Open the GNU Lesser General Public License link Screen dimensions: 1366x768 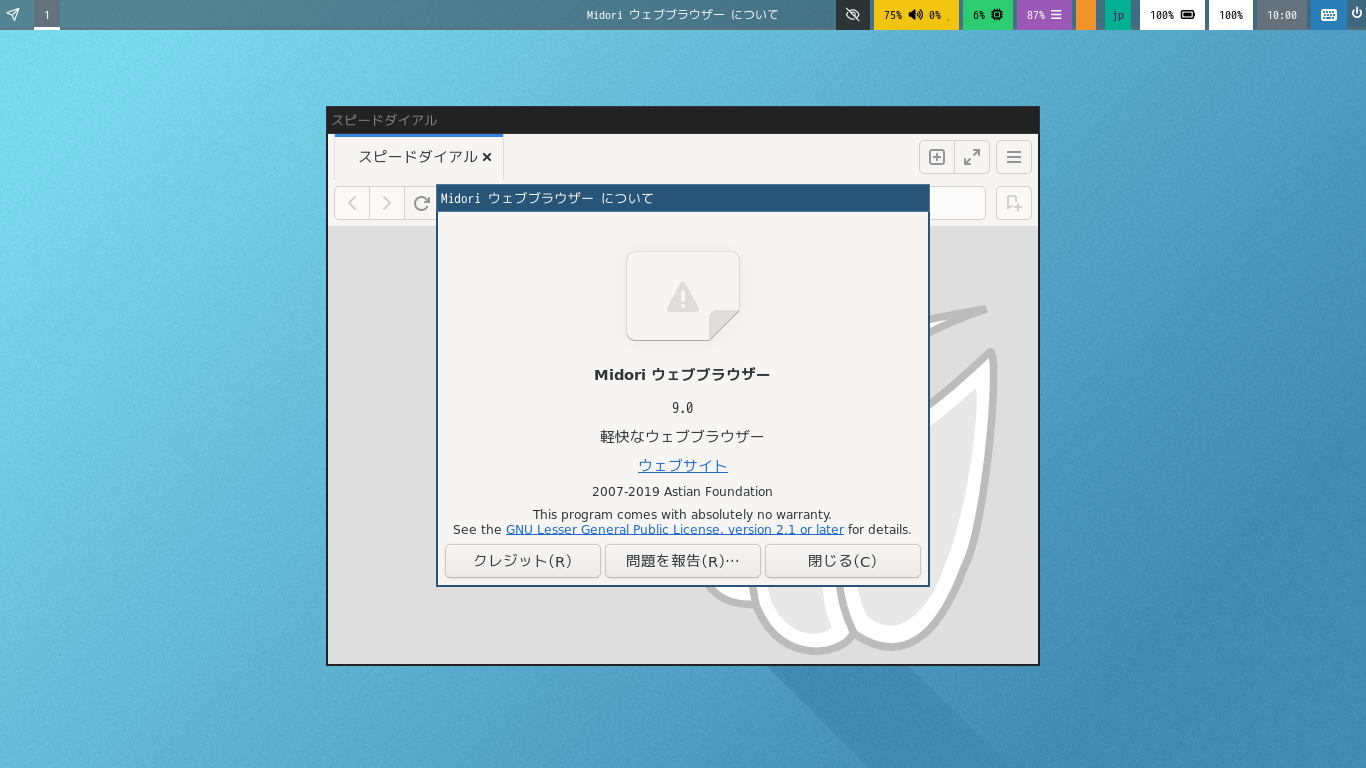pyautogui.click(x=675, y=530)
